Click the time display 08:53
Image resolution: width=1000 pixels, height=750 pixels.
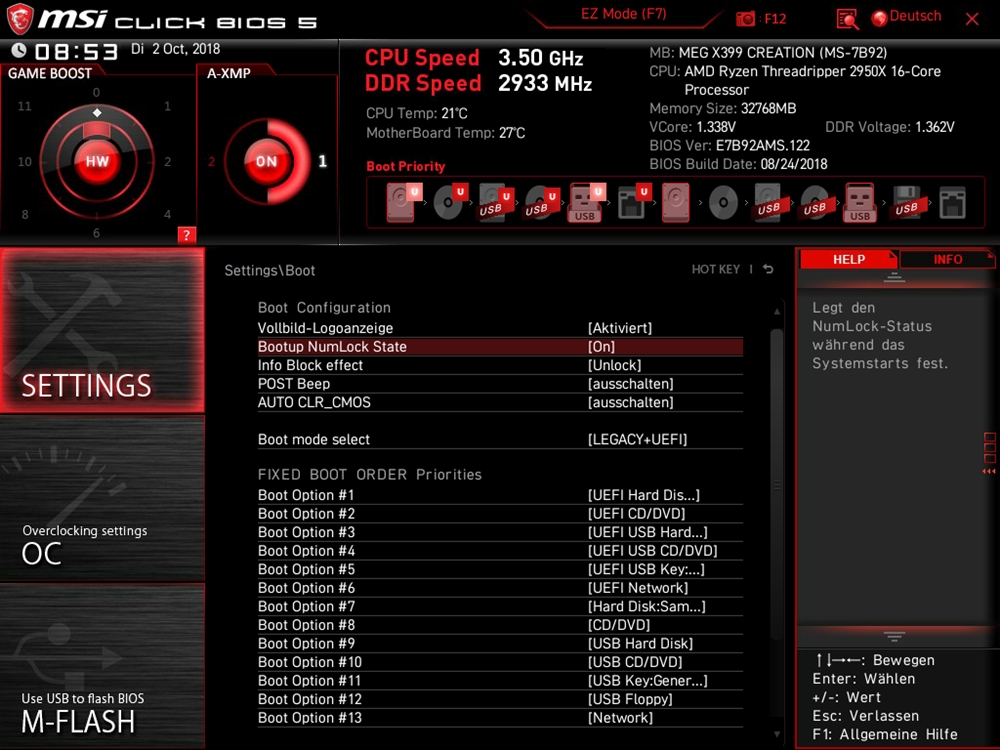[x=76, y=51]
